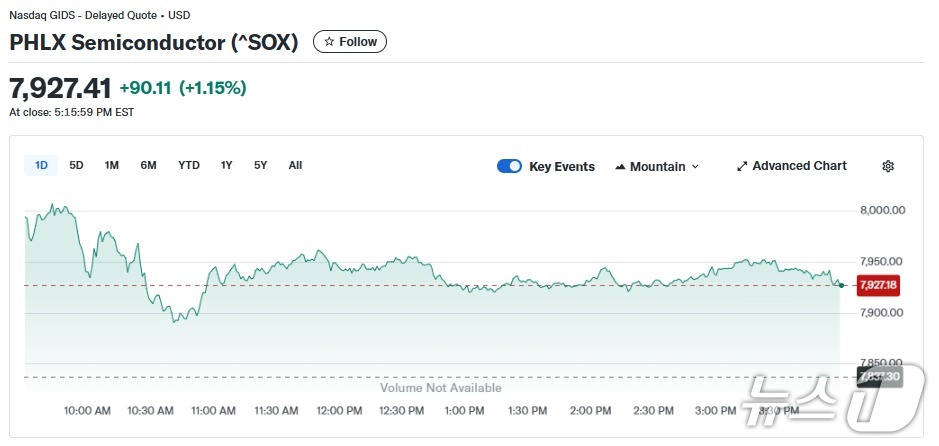This screenshot has height=446, width=939.
Task: Toggle the Key Events switch
Action: pos(509,167)
